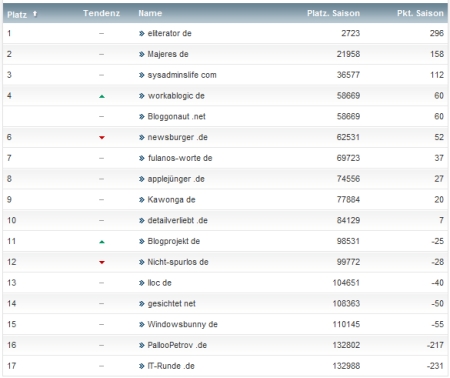Select the season rank value 132988
The image size is (450, 378).
click(346, 366)
